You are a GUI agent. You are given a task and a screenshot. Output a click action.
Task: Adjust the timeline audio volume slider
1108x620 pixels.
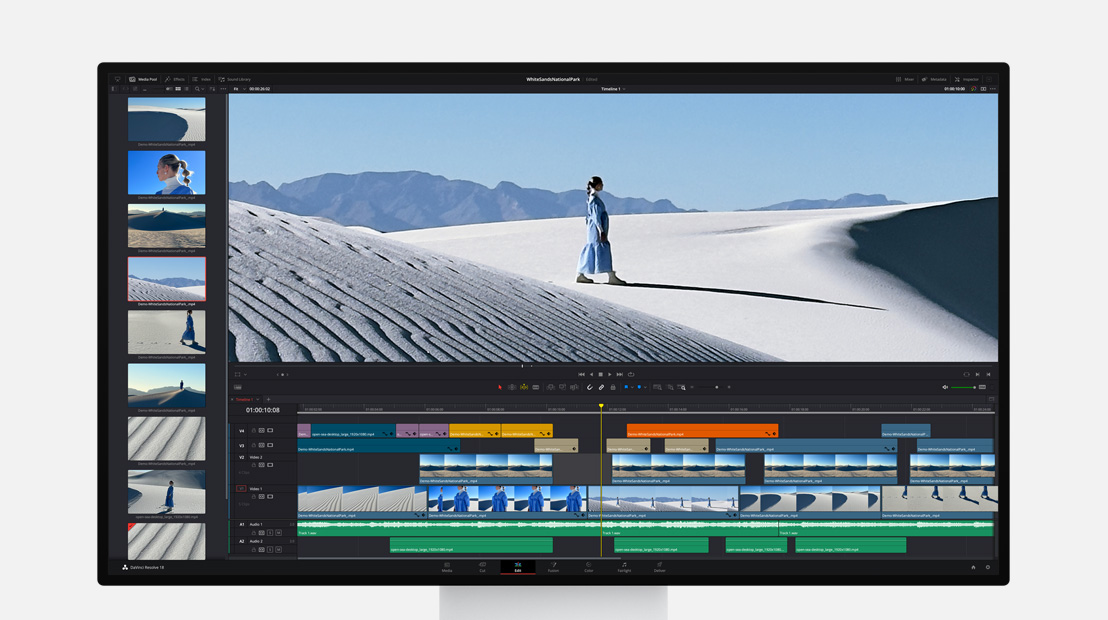pos(965,387)
